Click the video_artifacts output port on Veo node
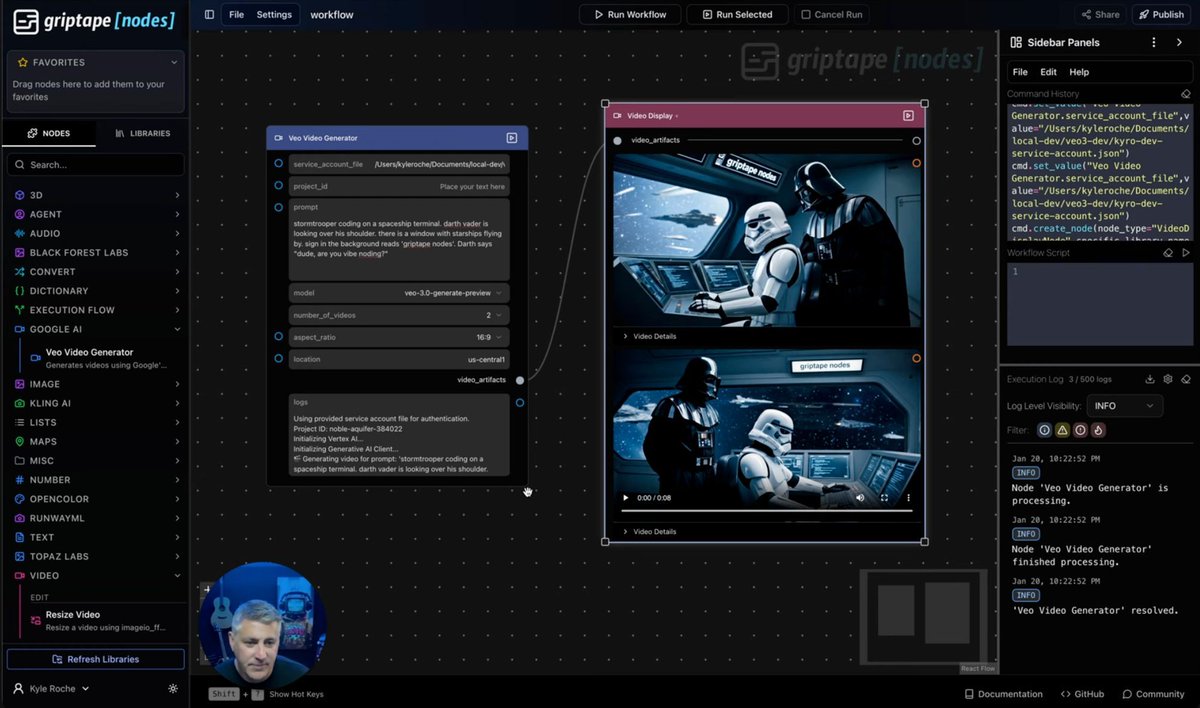 (x=520, y=380)
